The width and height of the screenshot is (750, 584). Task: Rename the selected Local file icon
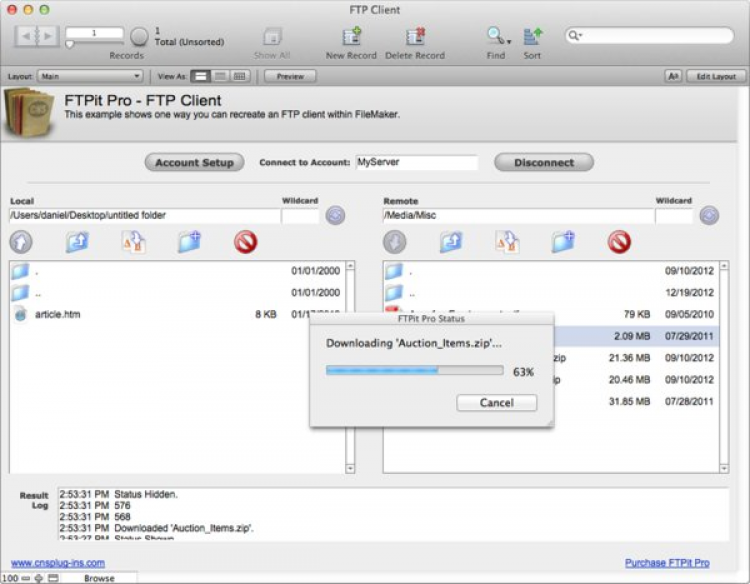pyautogui.click(x=133, y=242)
